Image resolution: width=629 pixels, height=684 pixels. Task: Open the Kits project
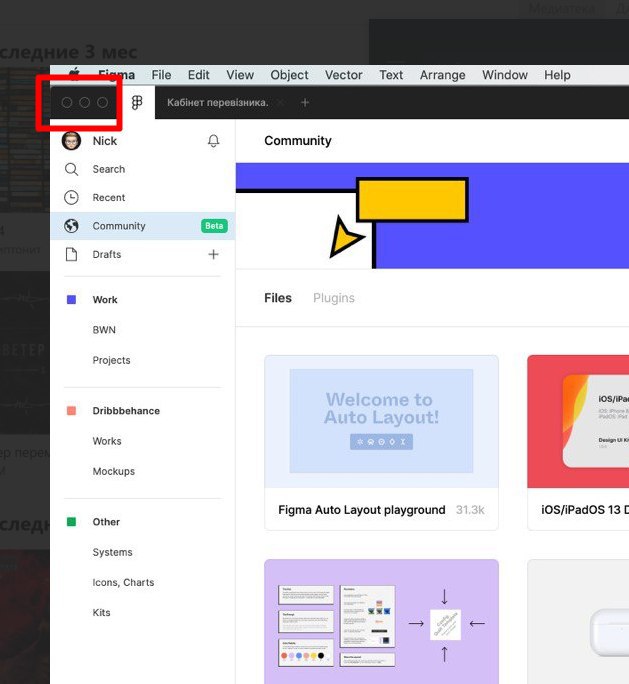click(x=101, y=612)
